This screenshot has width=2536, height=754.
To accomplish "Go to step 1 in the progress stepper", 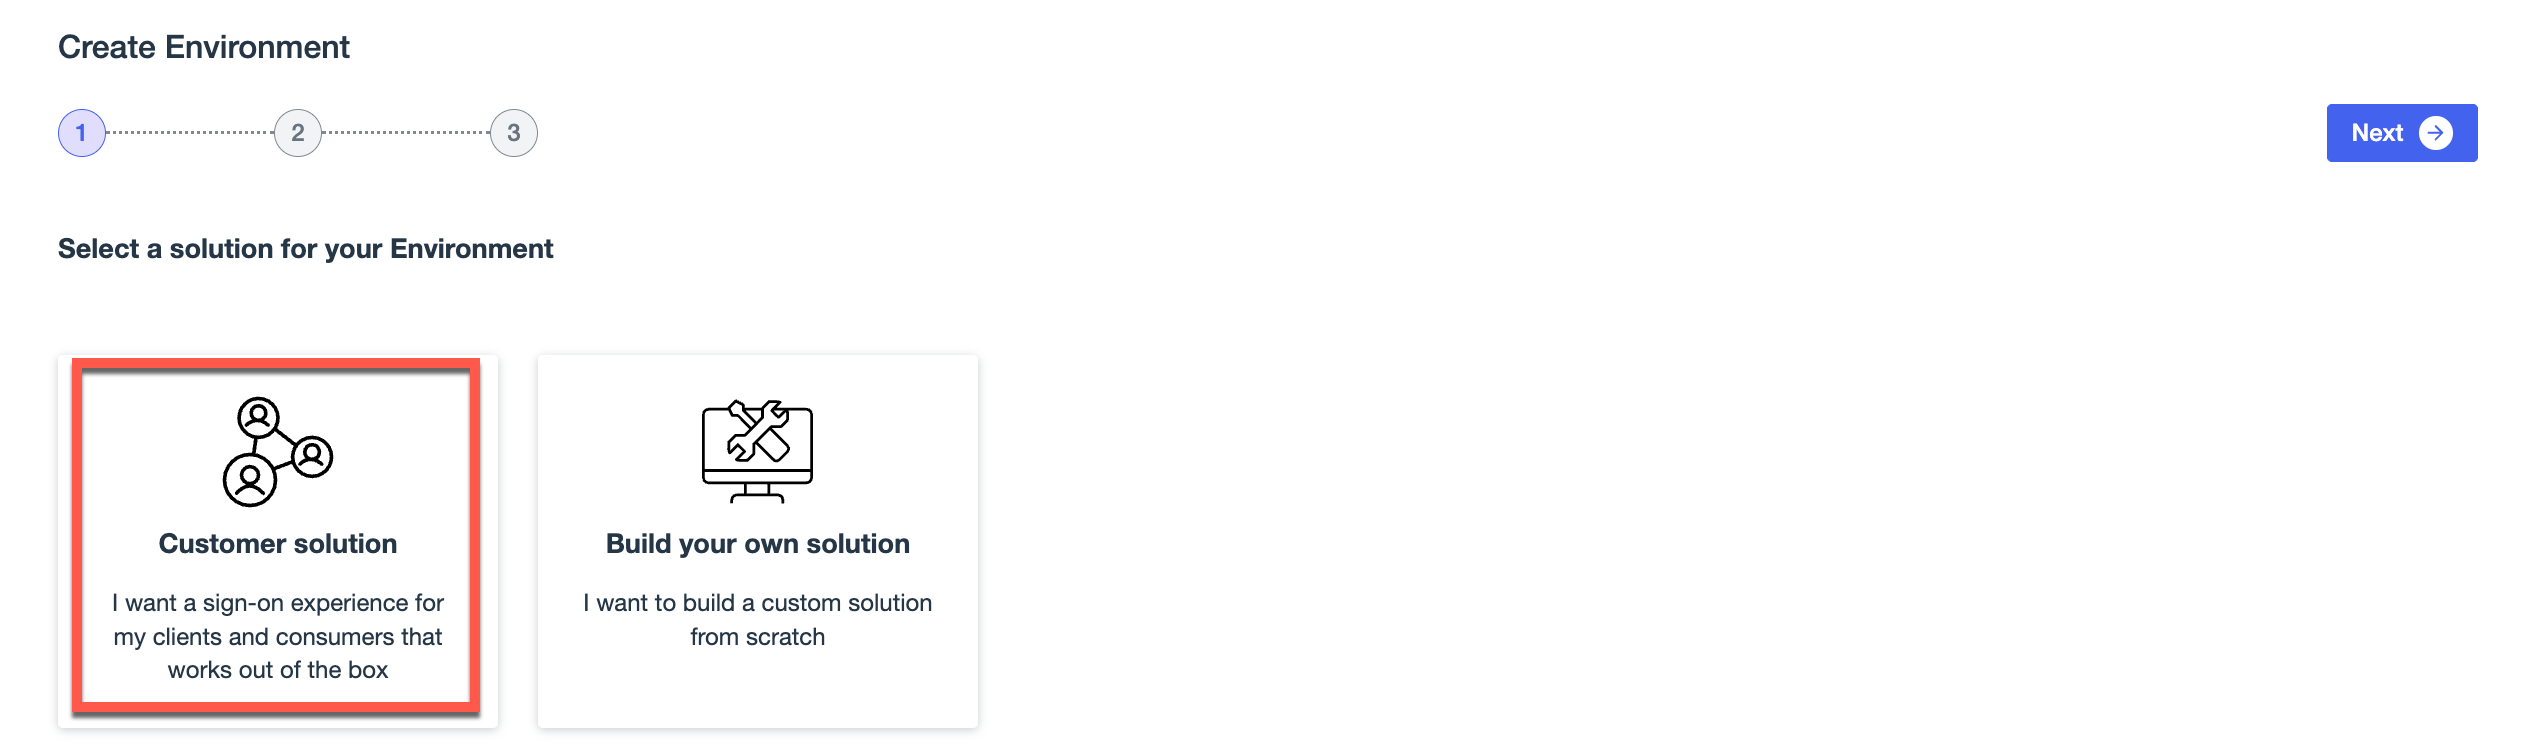I will 82,133.
